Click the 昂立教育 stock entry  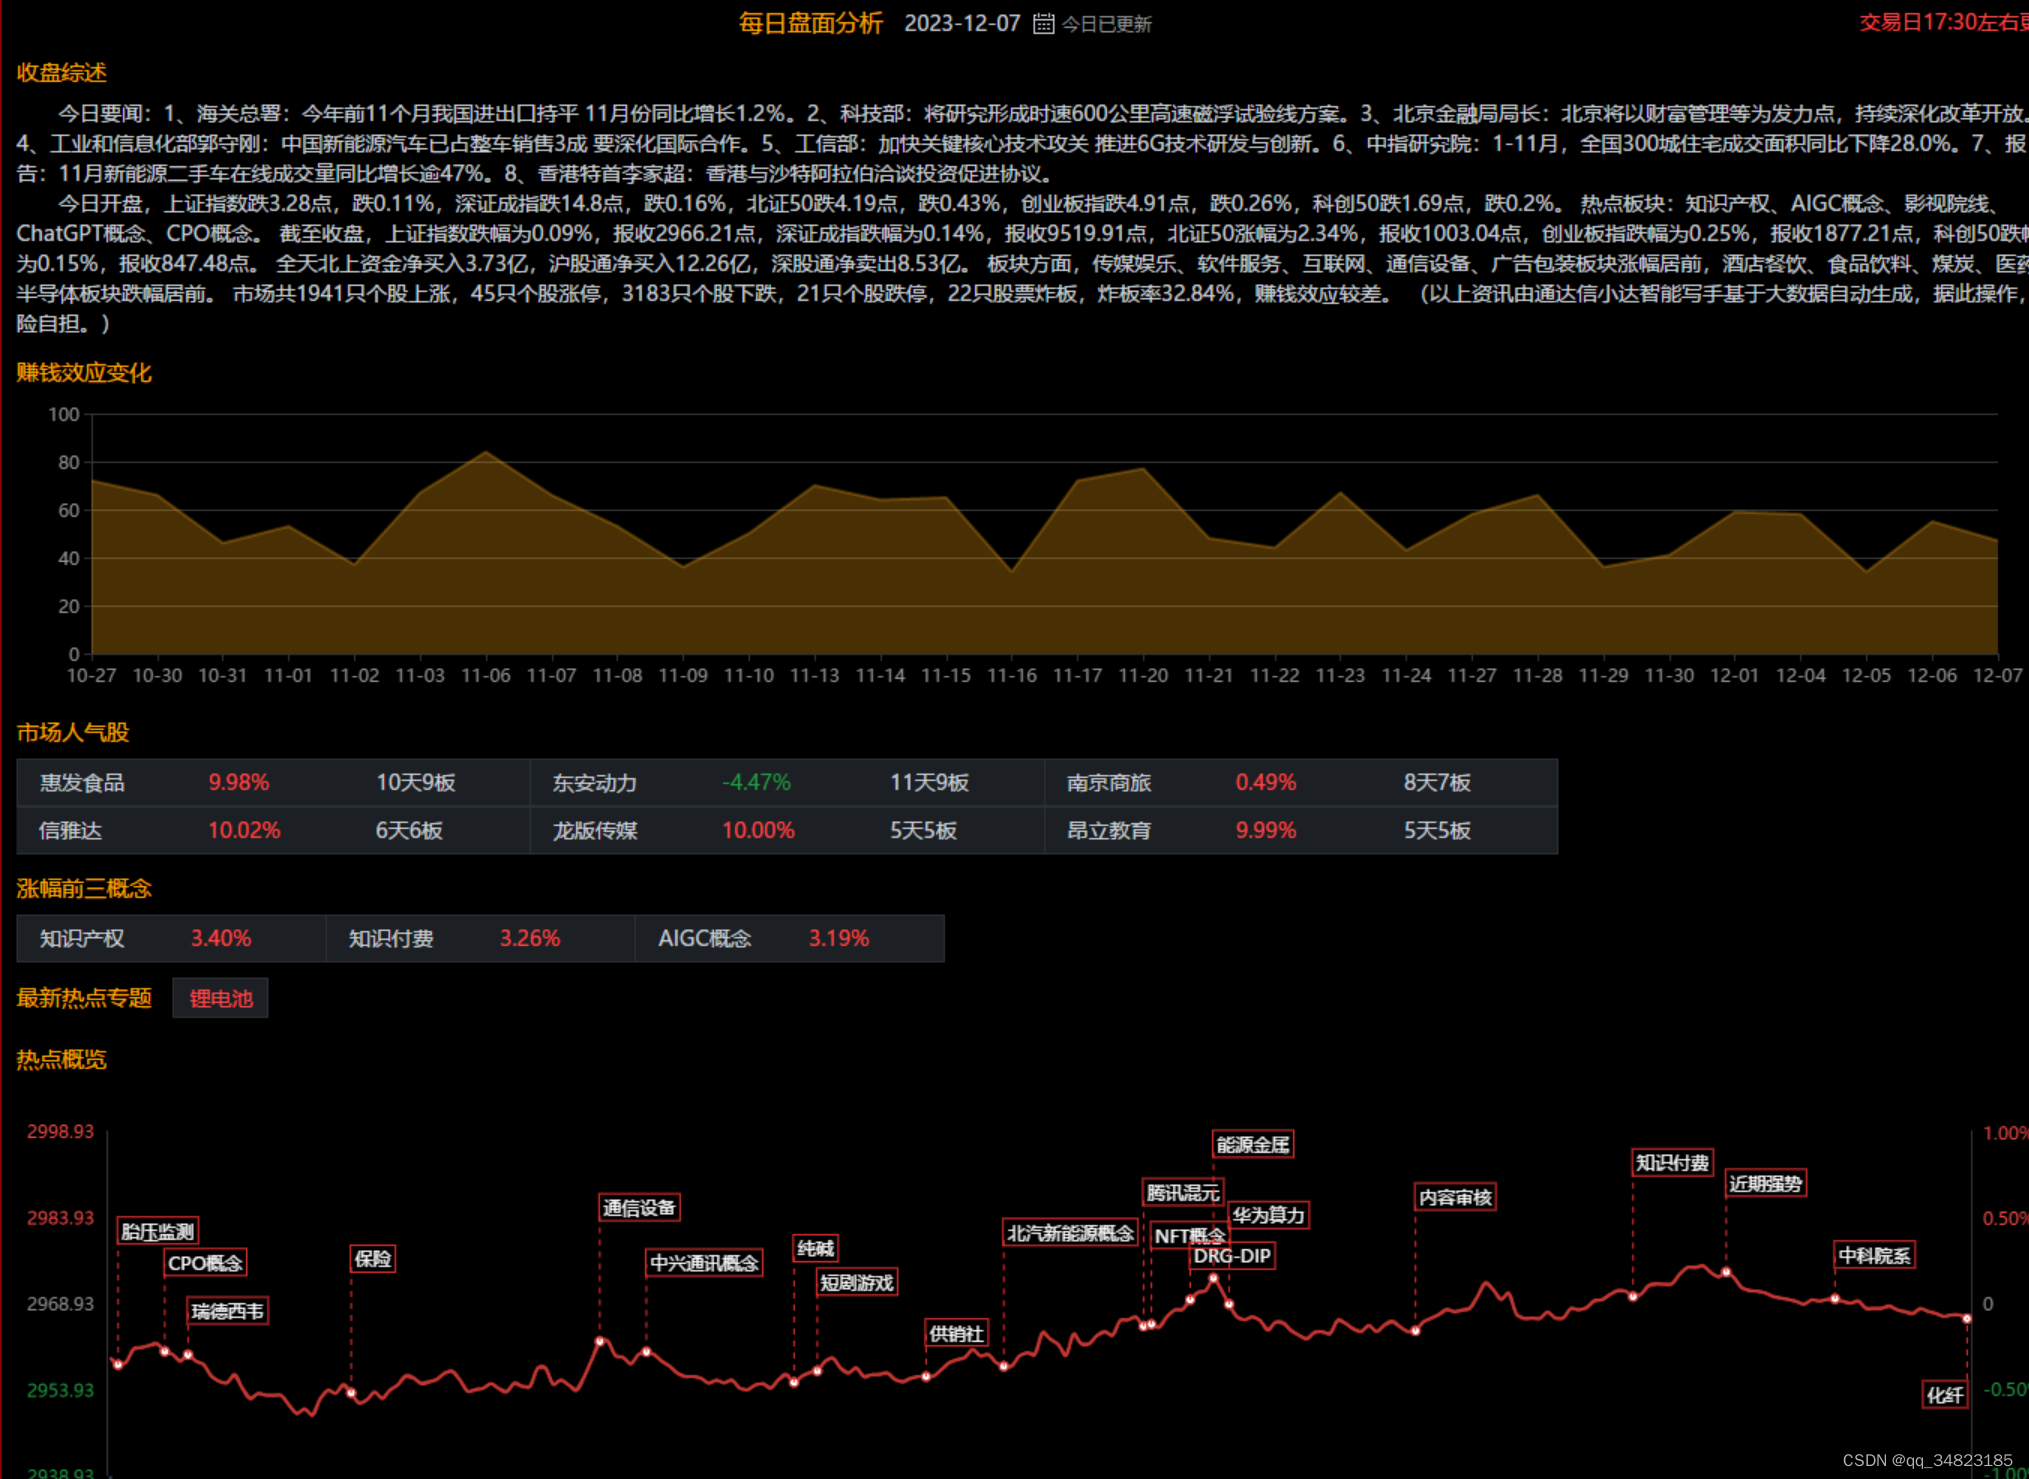(x=1108, y=831)
